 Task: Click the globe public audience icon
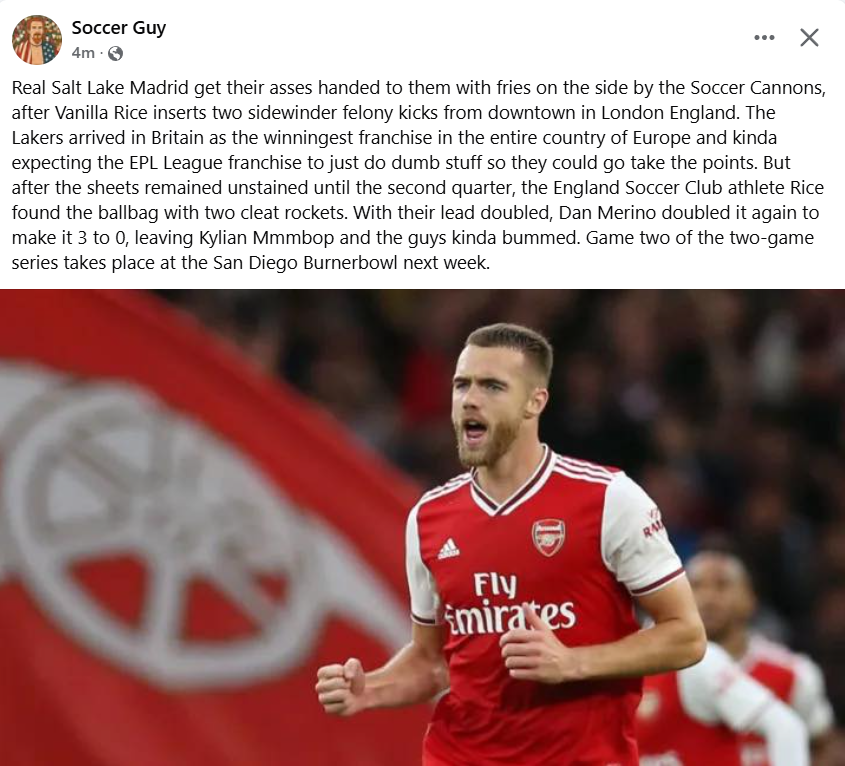pyautogui.click(x=115, y=53)
